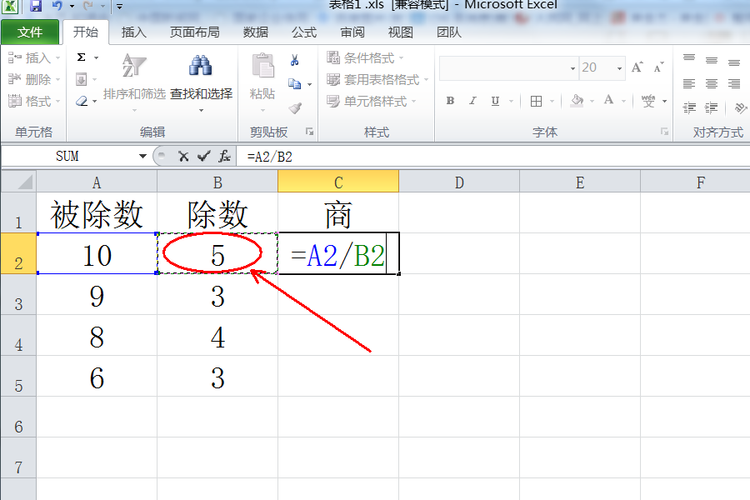Click the Font Color A icon
Viewport: 750px width, 500px height.
tap(608, 100)
